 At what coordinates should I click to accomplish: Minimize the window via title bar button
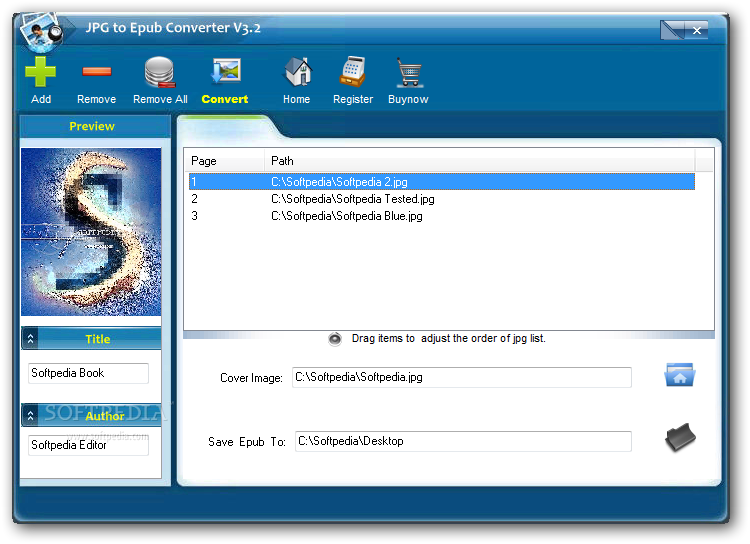tap(672, 30)
